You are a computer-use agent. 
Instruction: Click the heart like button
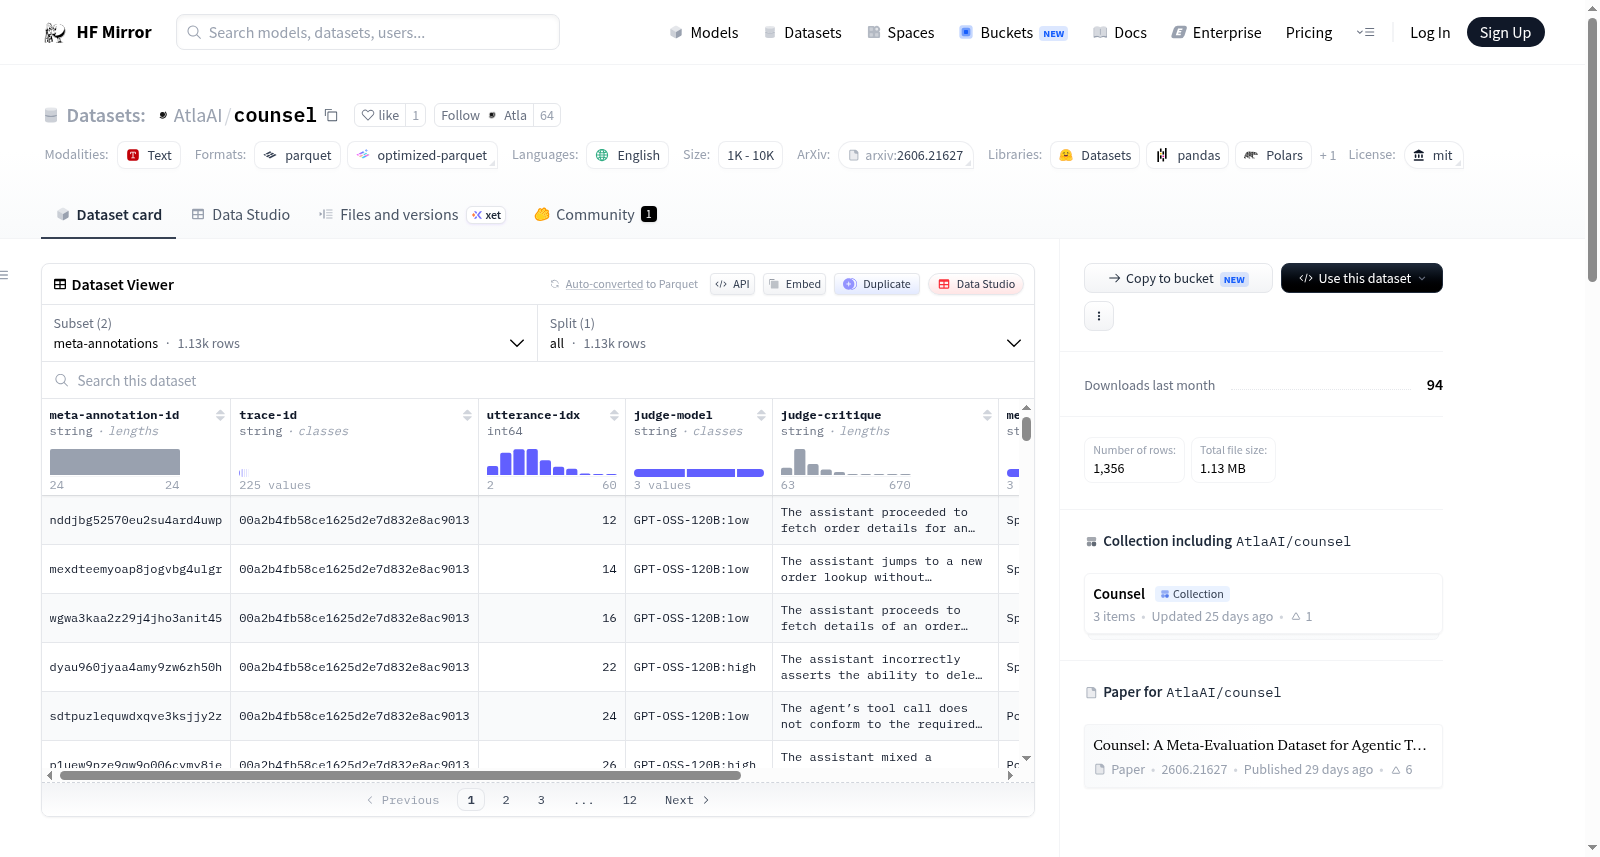(x=380, y=115)
